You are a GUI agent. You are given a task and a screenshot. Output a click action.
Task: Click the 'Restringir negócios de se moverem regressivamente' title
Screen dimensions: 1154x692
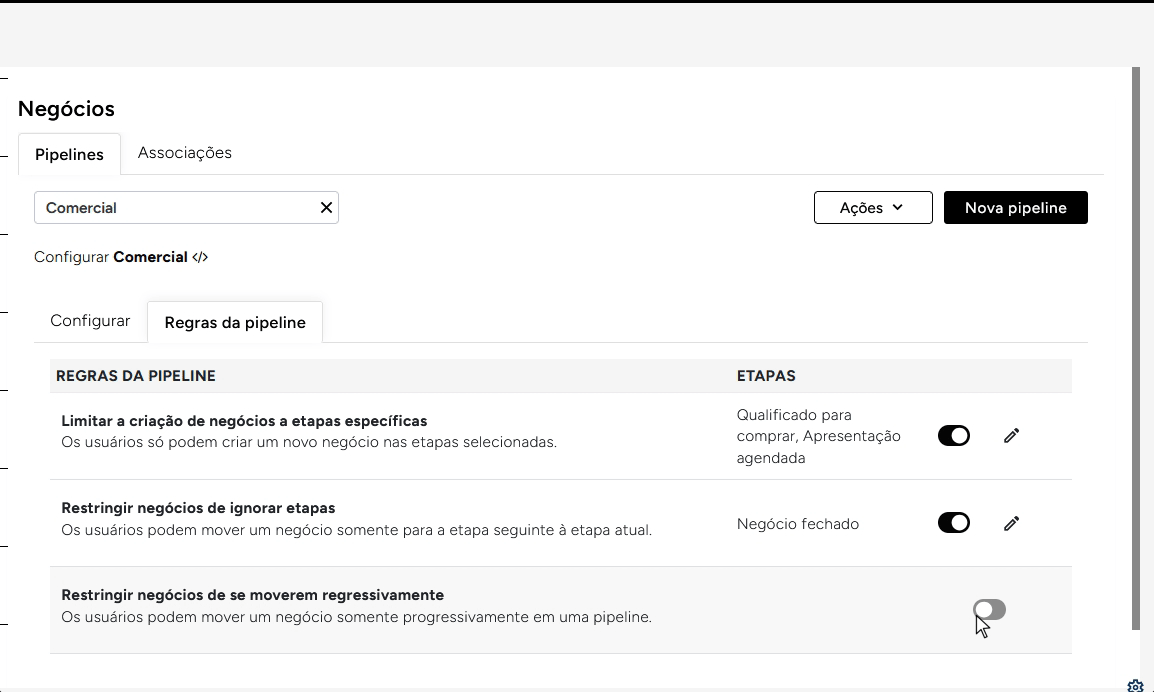pos(252,595)
